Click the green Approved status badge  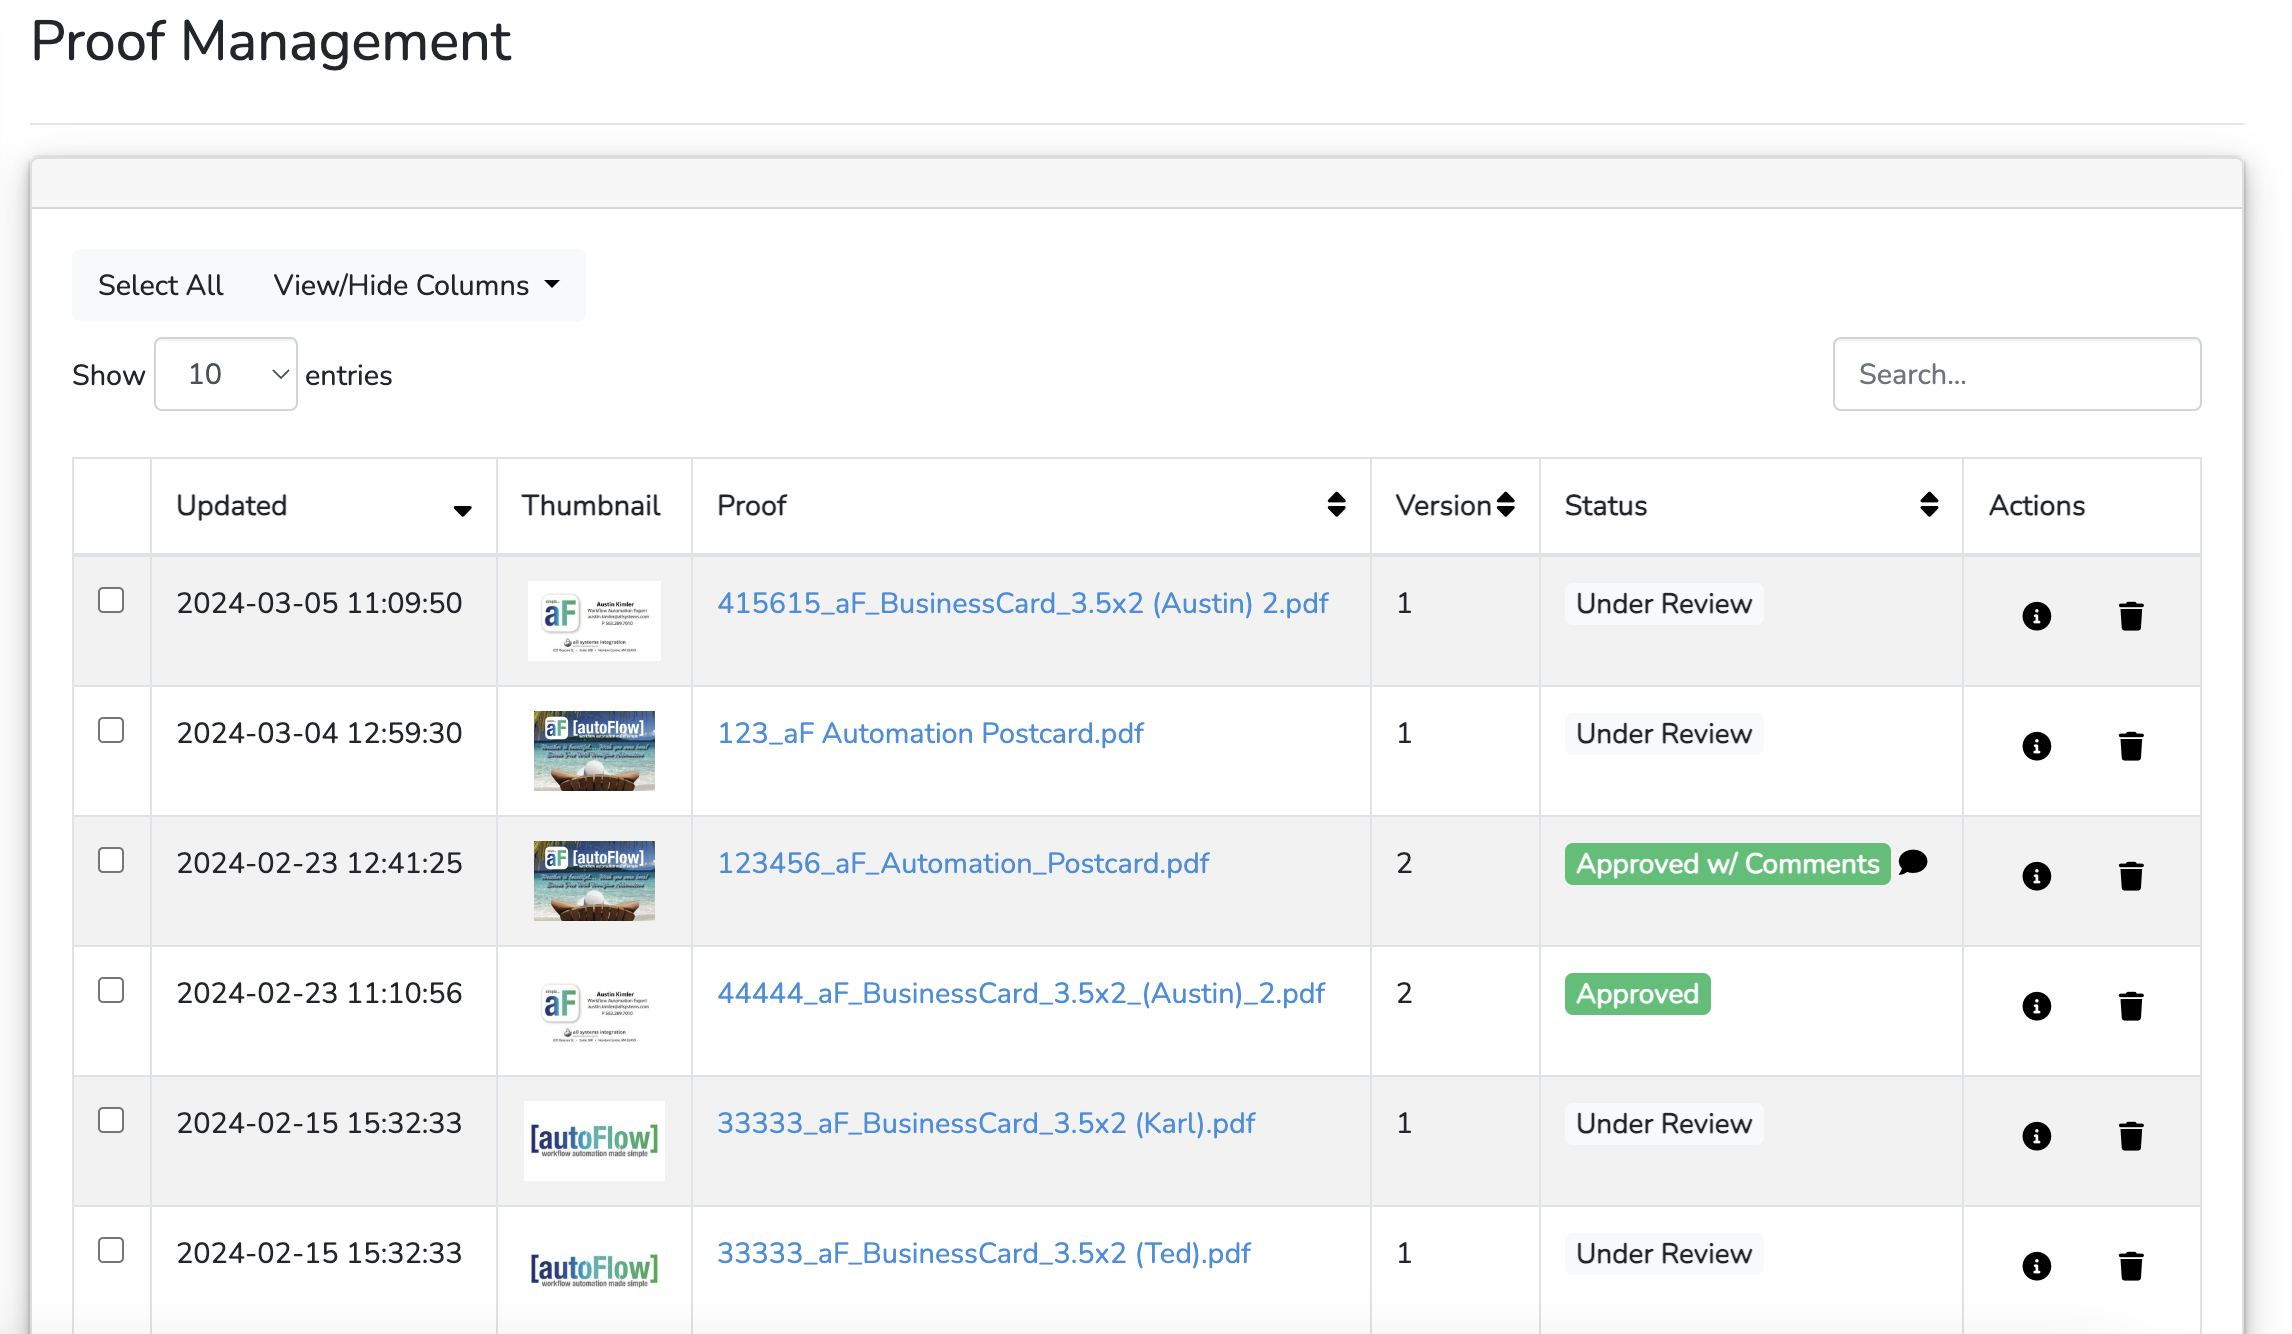click(1637, 994)
